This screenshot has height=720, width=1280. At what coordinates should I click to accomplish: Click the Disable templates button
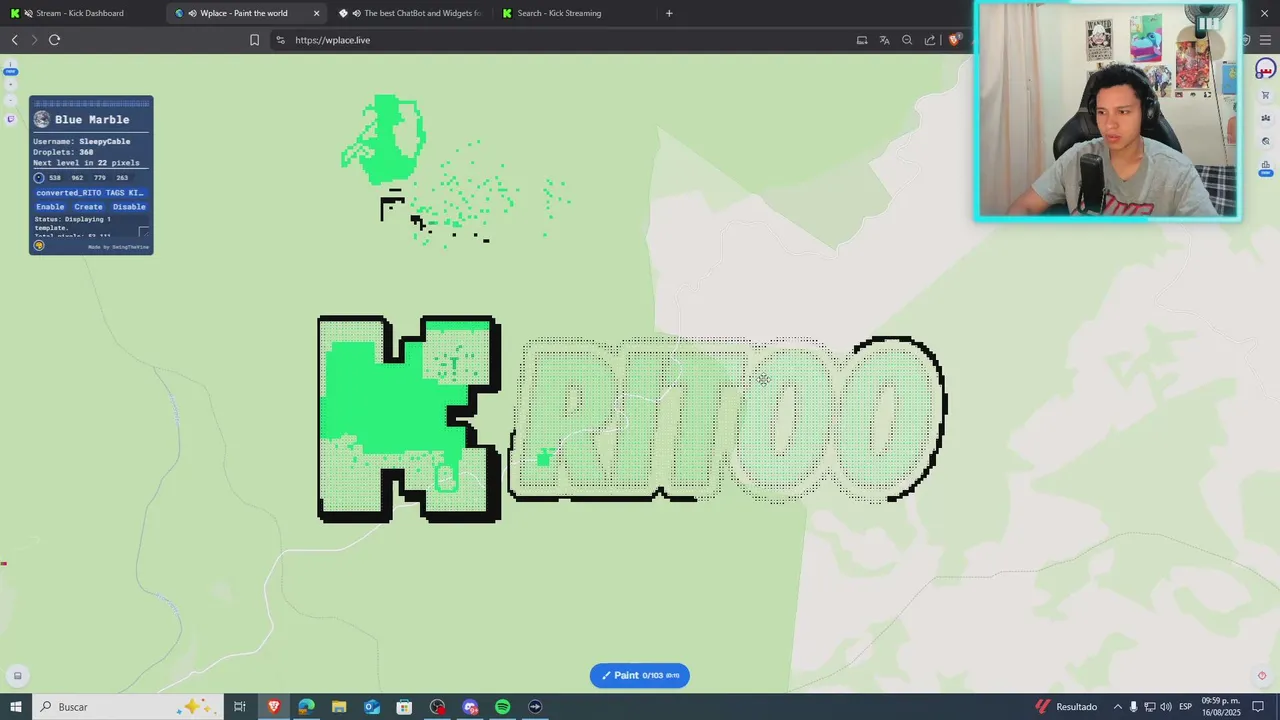tap(129, 207)
